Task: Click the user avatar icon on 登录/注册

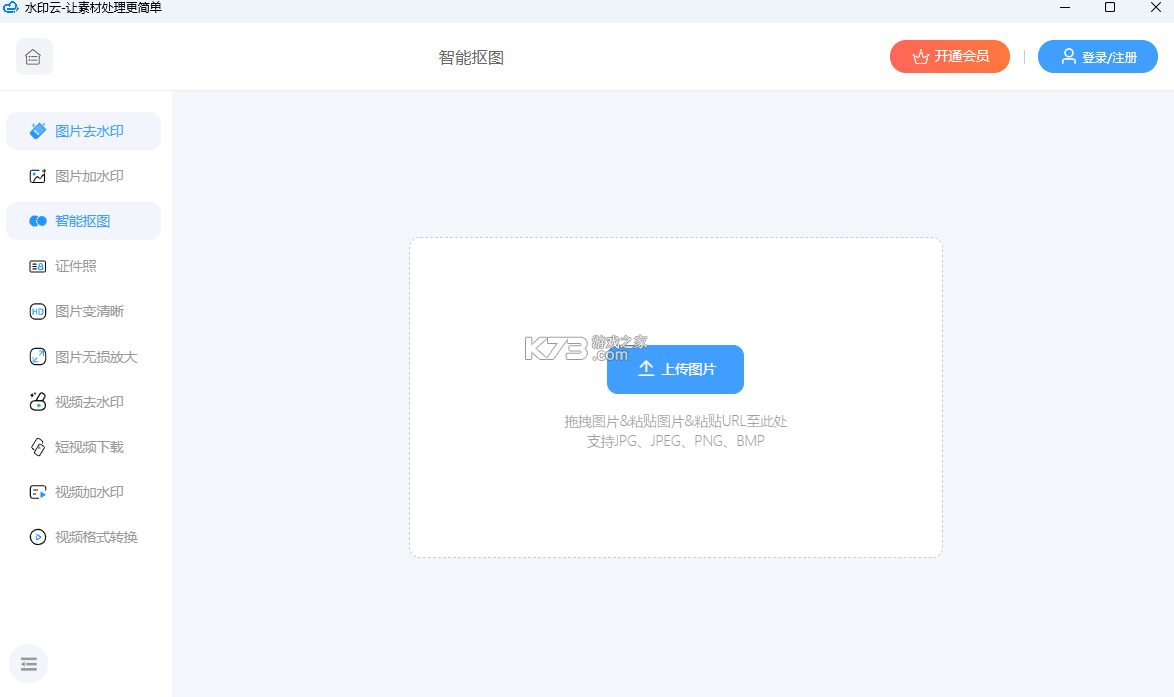Action: pyautogui.click(x=1068, y=56)
